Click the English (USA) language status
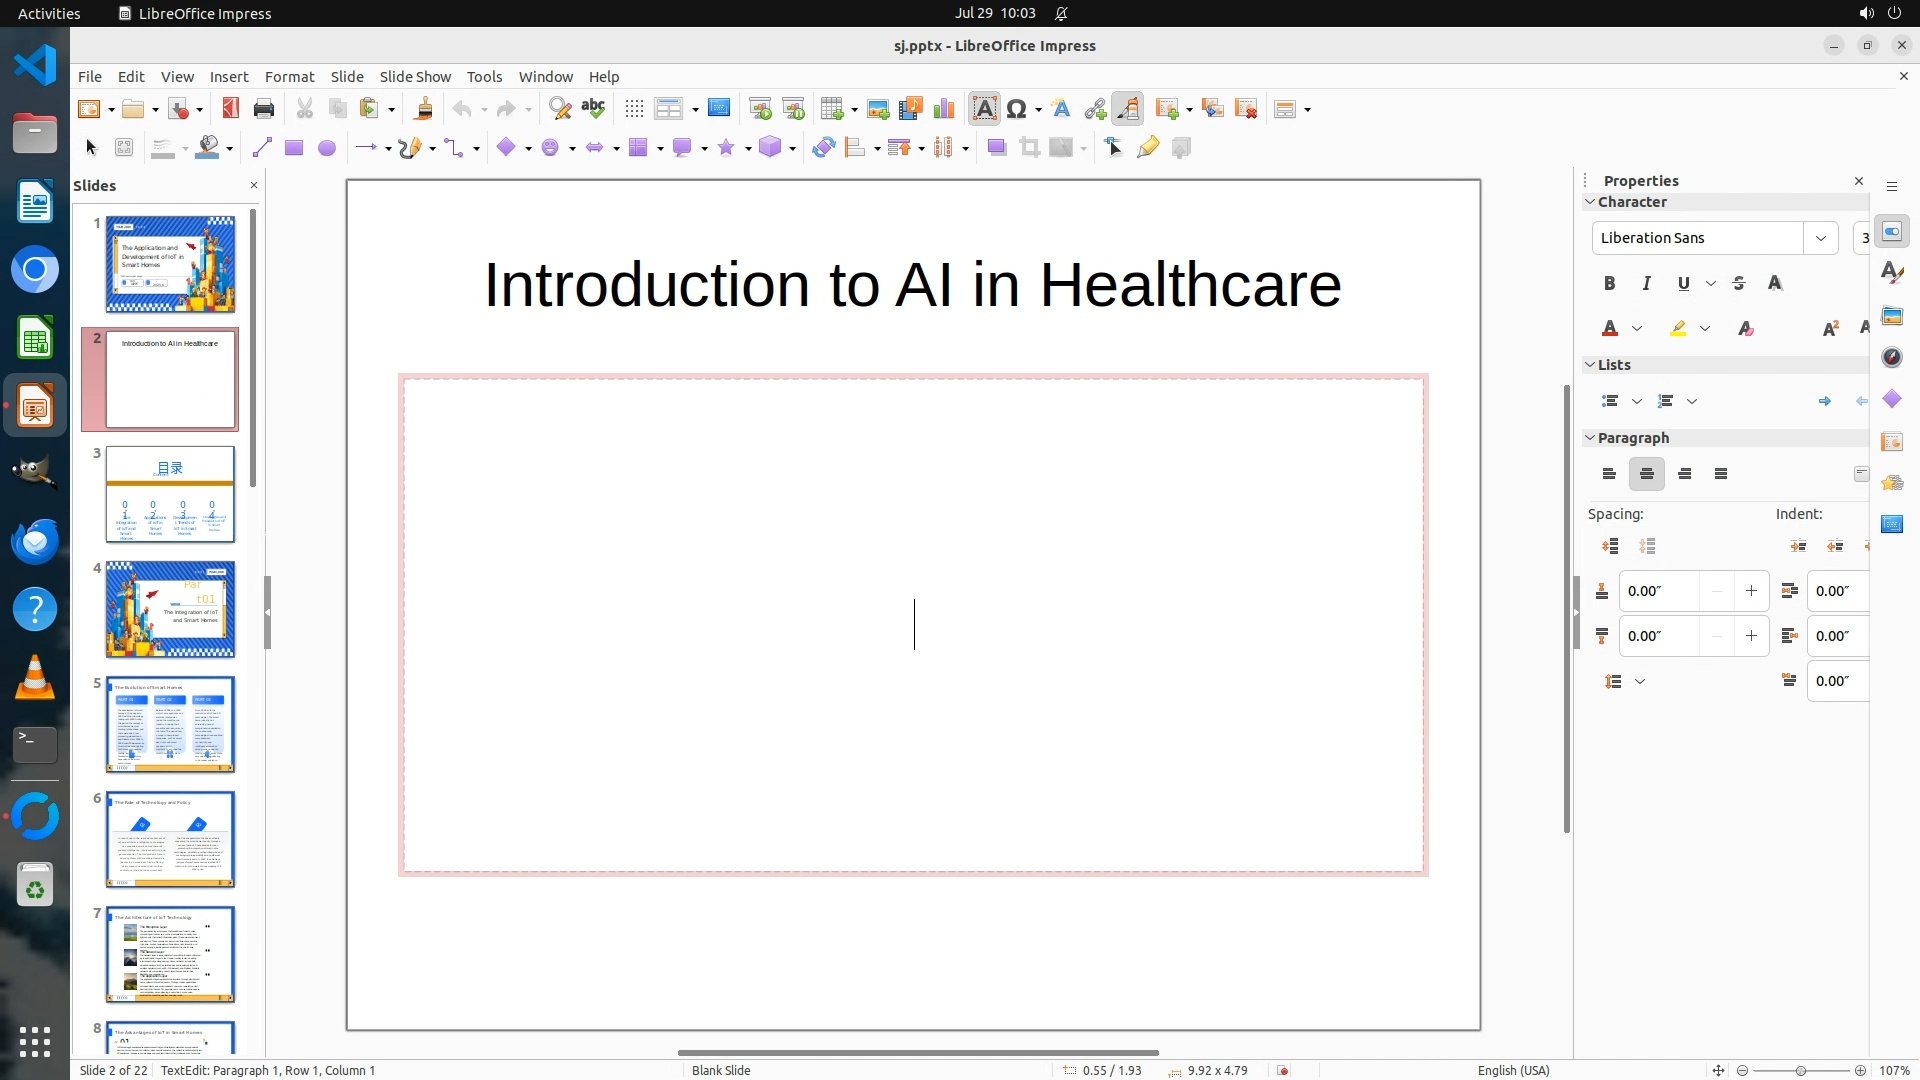 click(1513, 1070)
